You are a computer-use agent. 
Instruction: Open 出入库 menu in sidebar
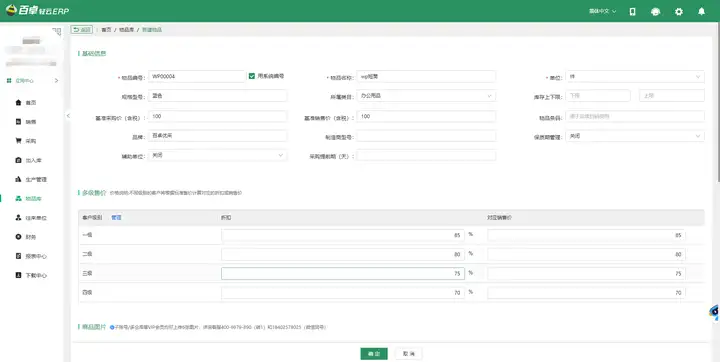[x=34, y=160]
